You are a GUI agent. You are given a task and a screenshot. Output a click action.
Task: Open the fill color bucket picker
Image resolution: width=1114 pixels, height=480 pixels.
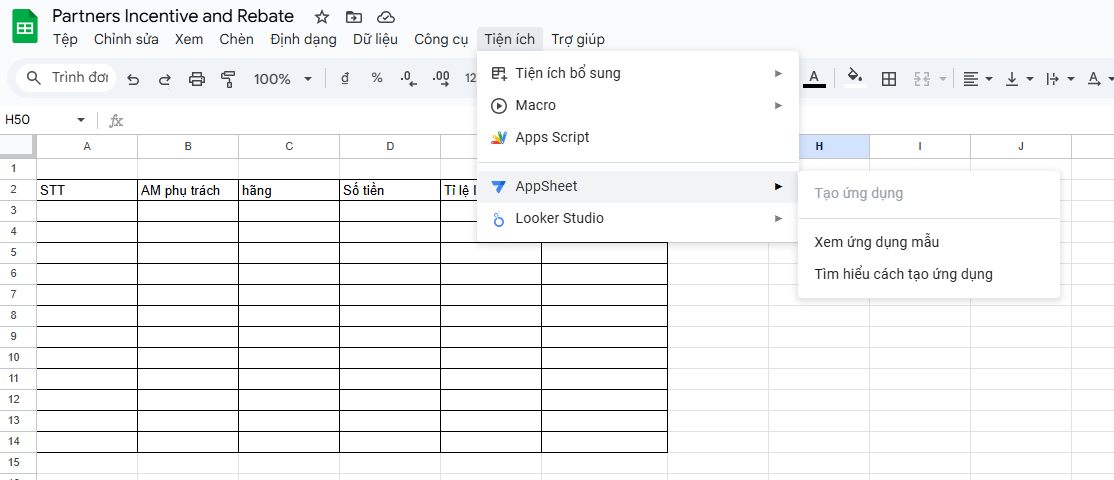pyautogui.click(x=854, y=78)
